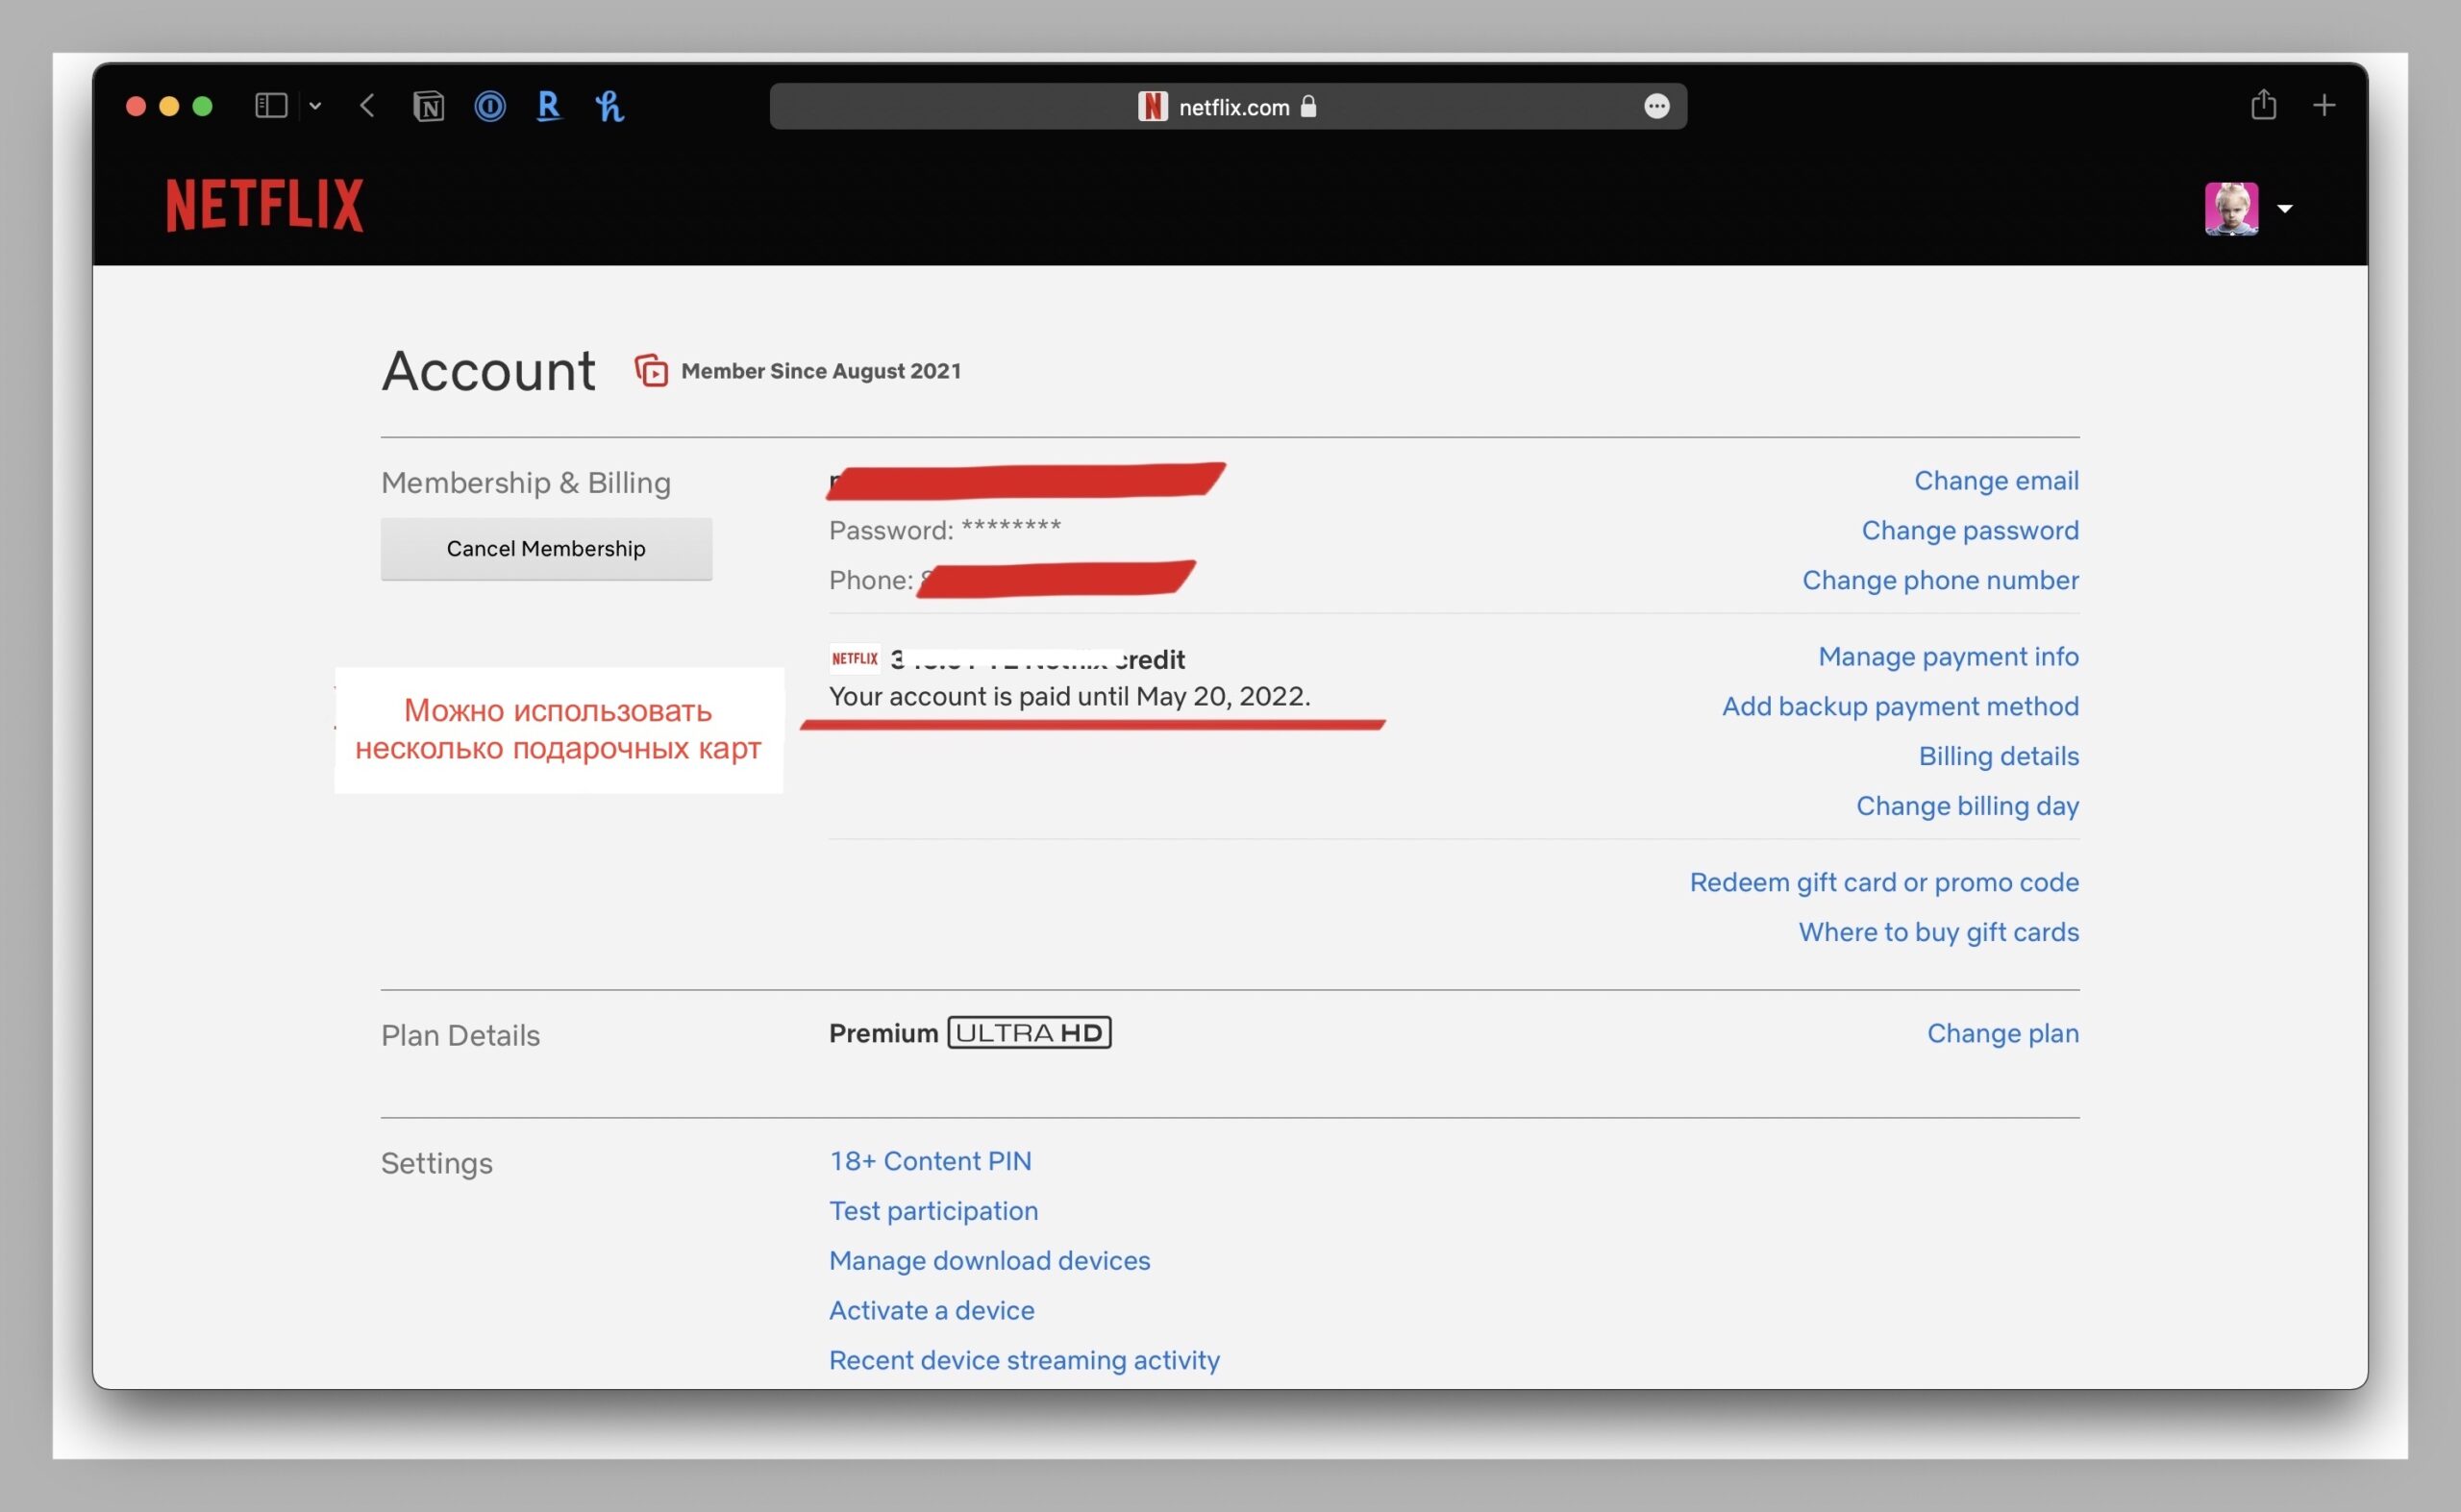
Task: Open 18+ Content PIN settings
Action: coord(930,1160)
